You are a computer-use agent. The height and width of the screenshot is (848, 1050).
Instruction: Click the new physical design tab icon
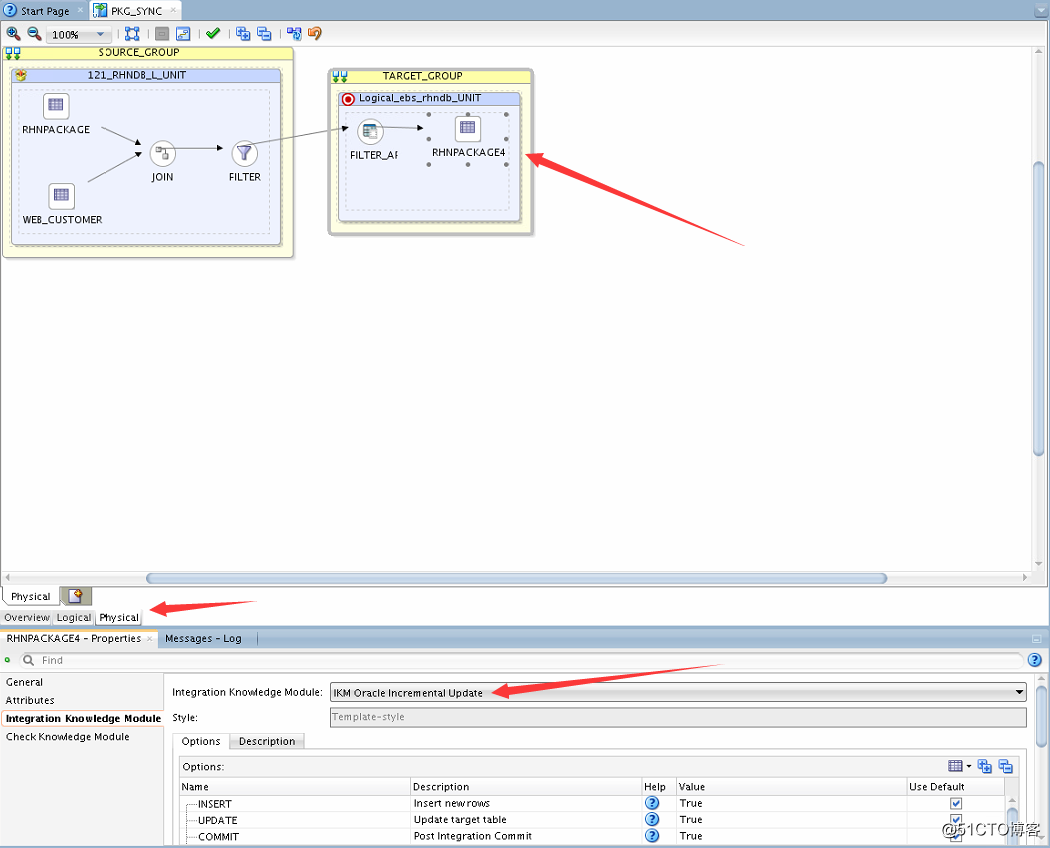(76, 595)
